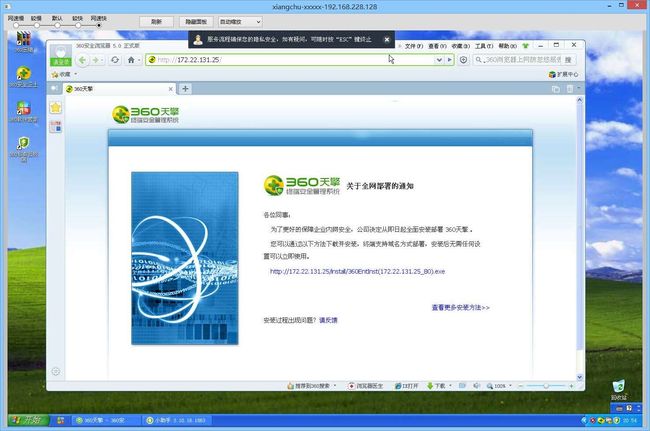
Task: Select the 较慢 speed radio option
Action: pos(36,25)
